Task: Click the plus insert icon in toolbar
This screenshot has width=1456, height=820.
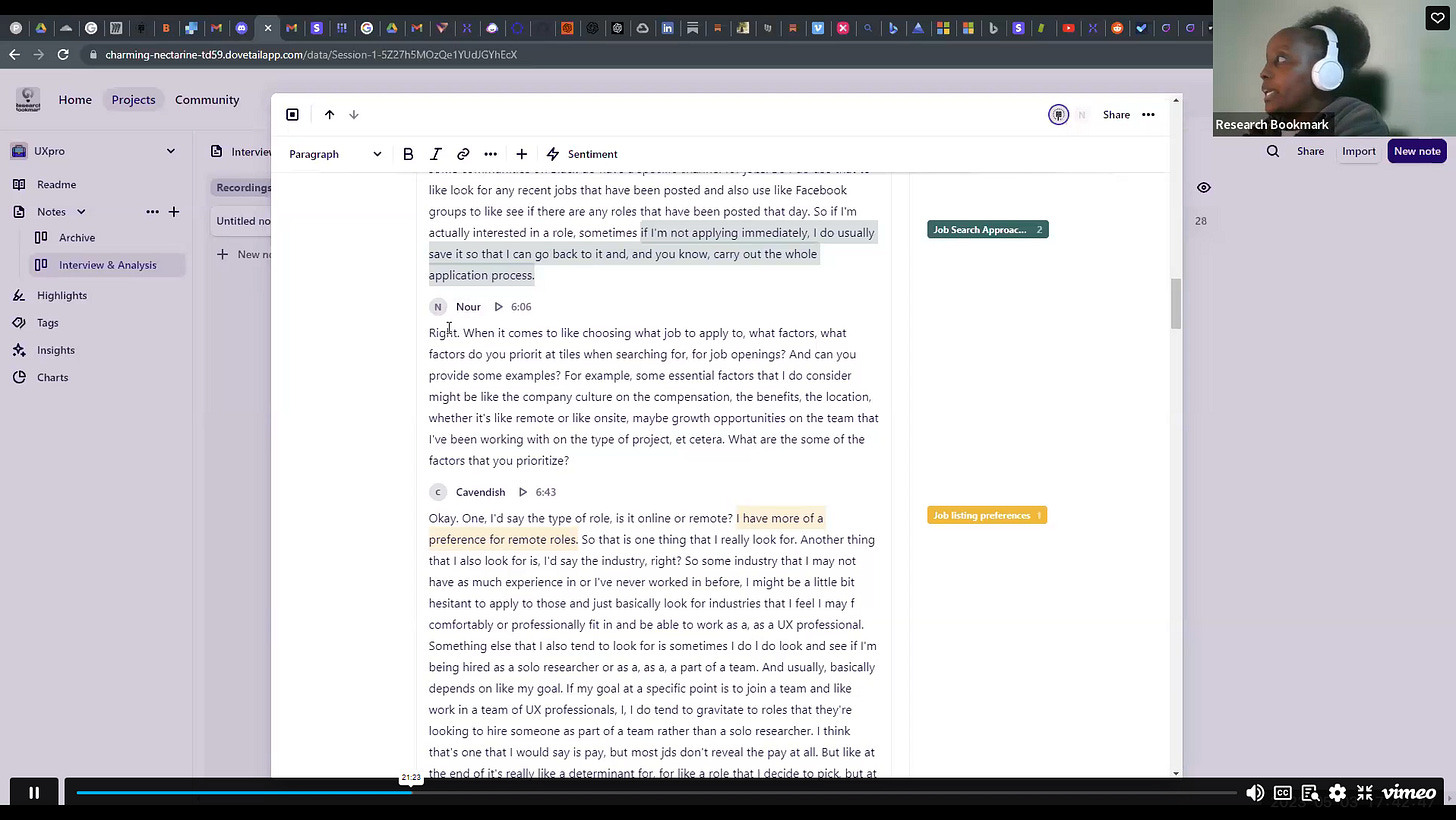Action: [x=521, y=154]
